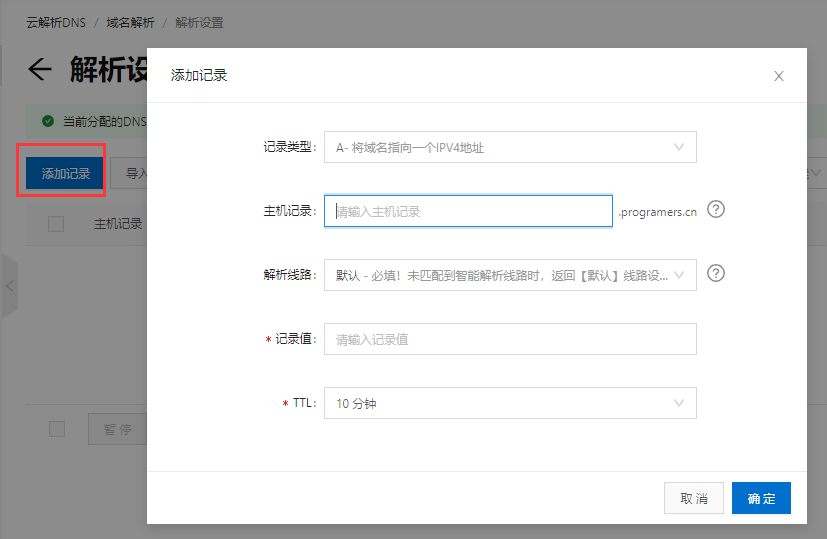
Task: Close the 添加记录 dialog with X
Action: pos(779,76)
